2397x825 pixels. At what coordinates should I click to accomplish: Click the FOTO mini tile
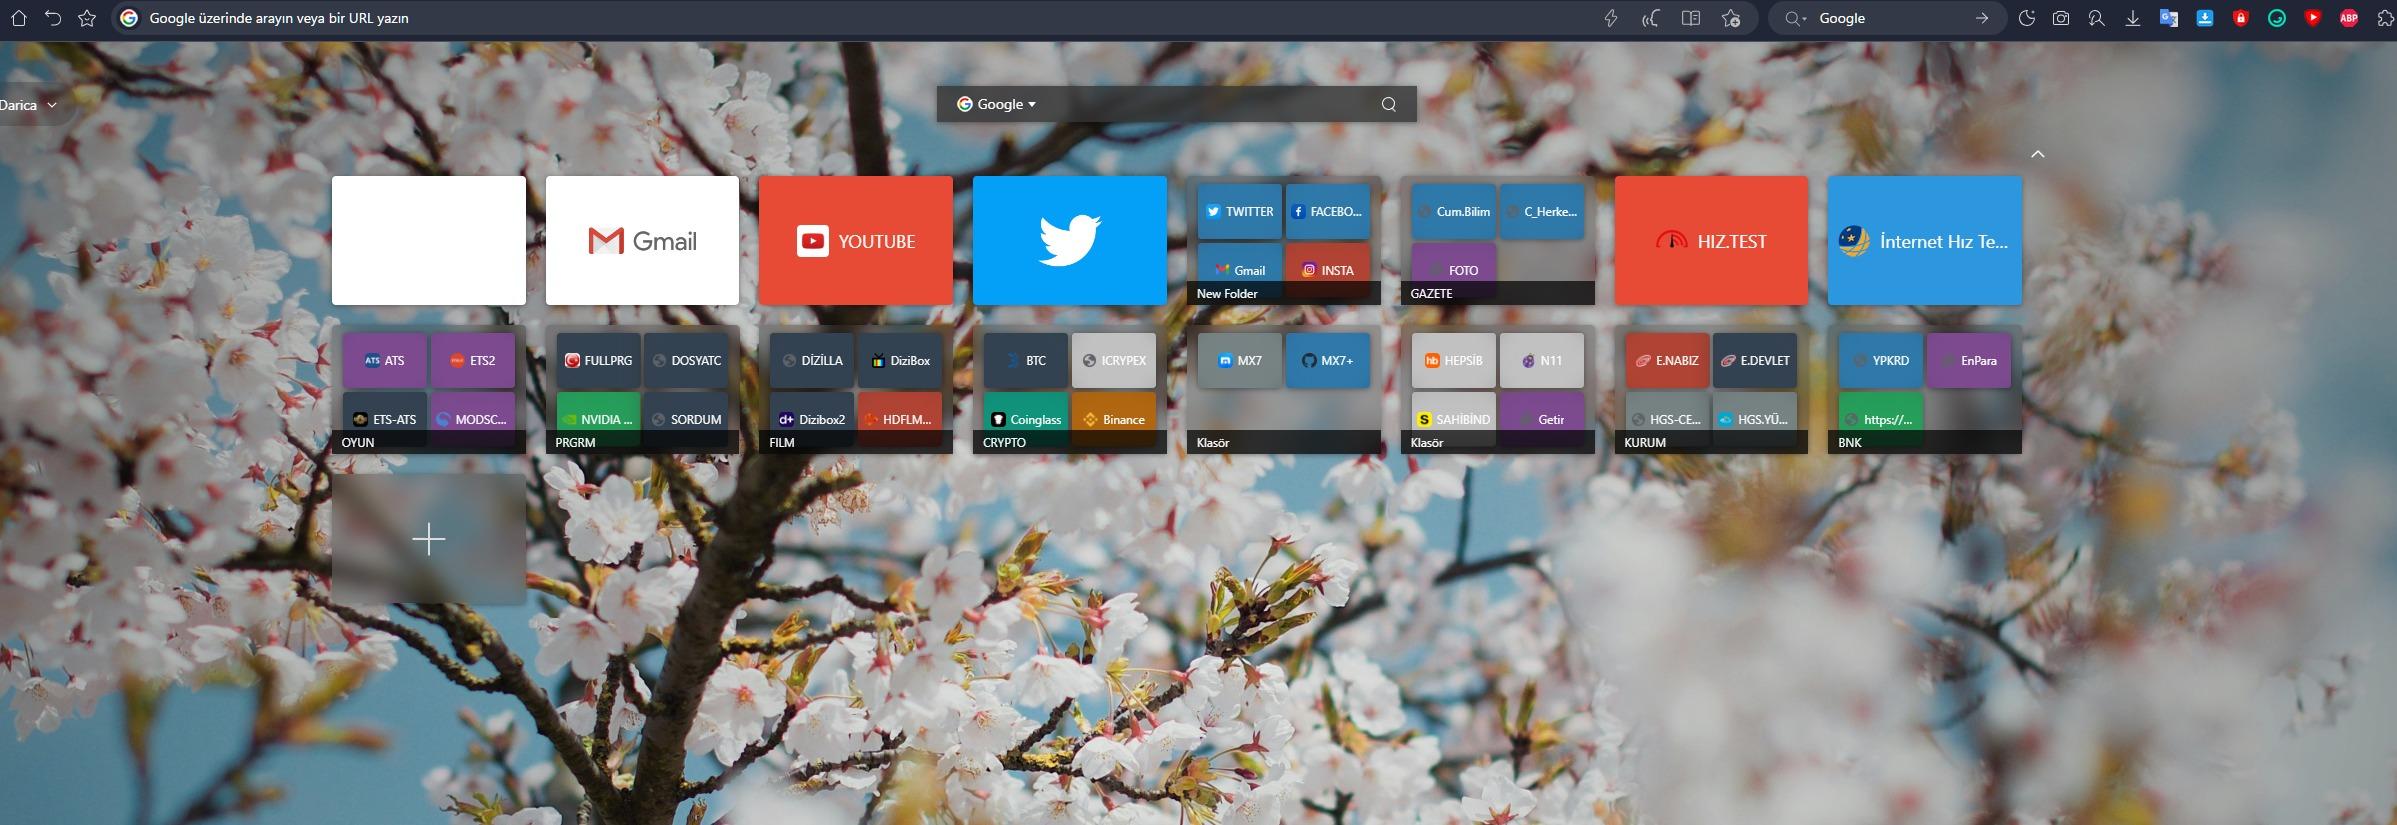1454,268
